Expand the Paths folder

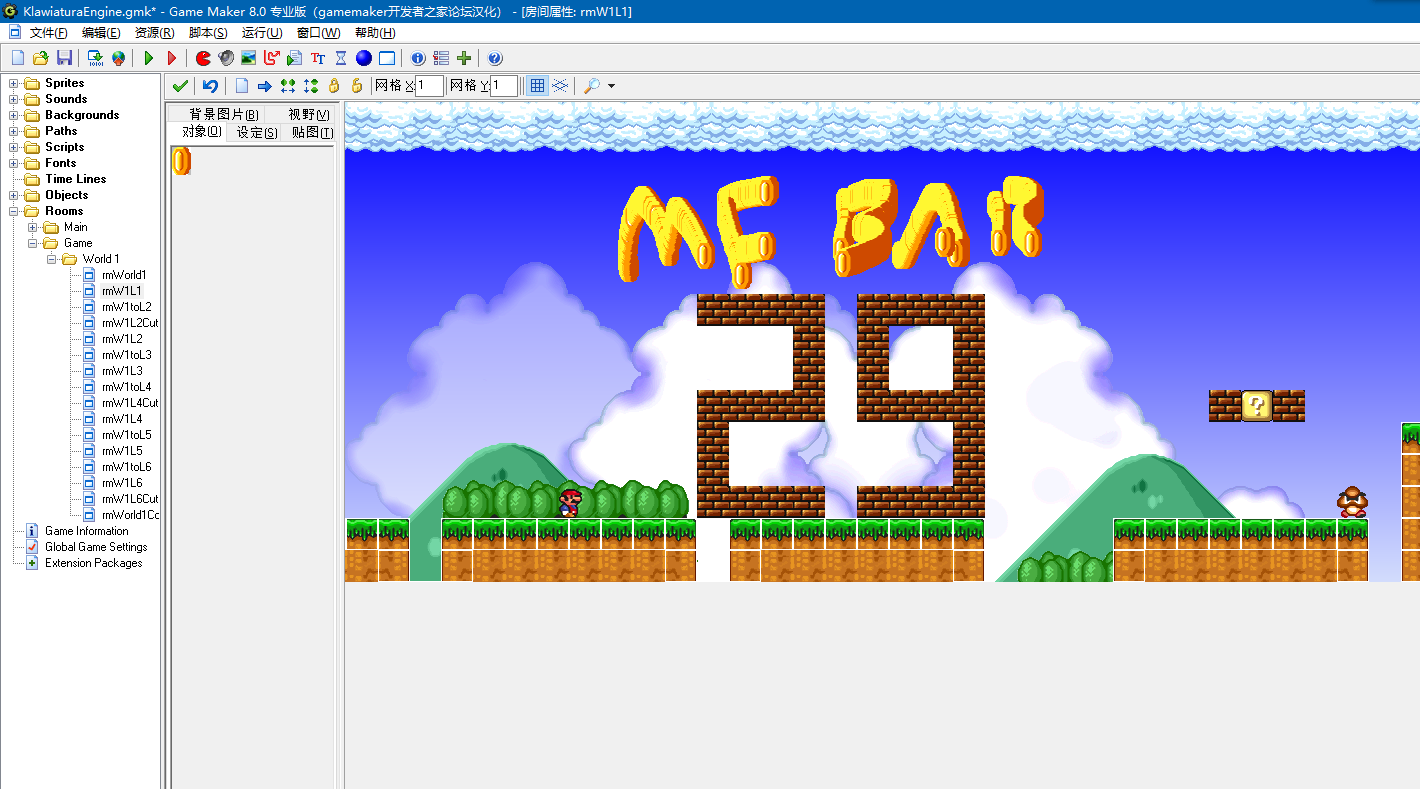[14, 131]
